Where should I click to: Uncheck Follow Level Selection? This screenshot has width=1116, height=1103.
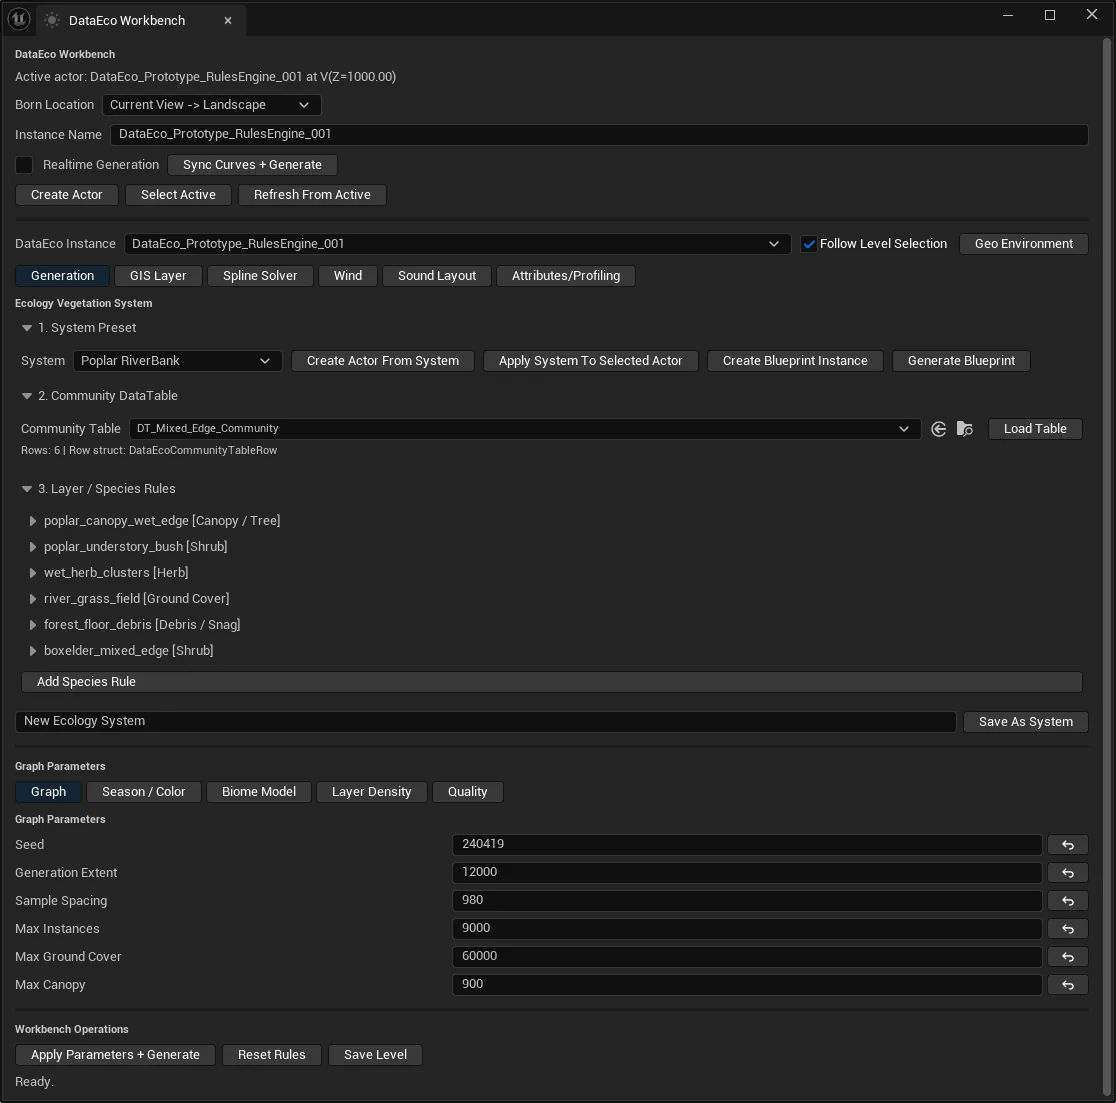tap(809, 244)
